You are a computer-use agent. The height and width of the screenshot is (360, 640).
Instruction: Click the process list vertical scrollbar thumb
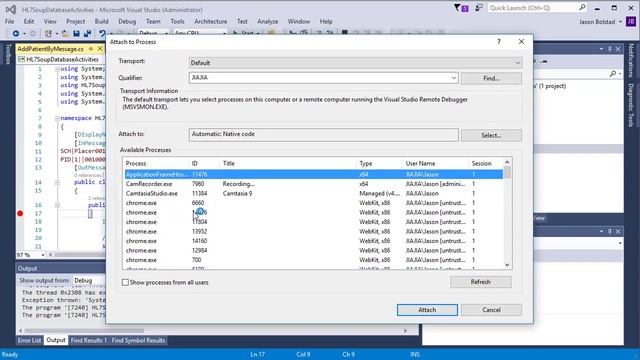click(507, 173)
